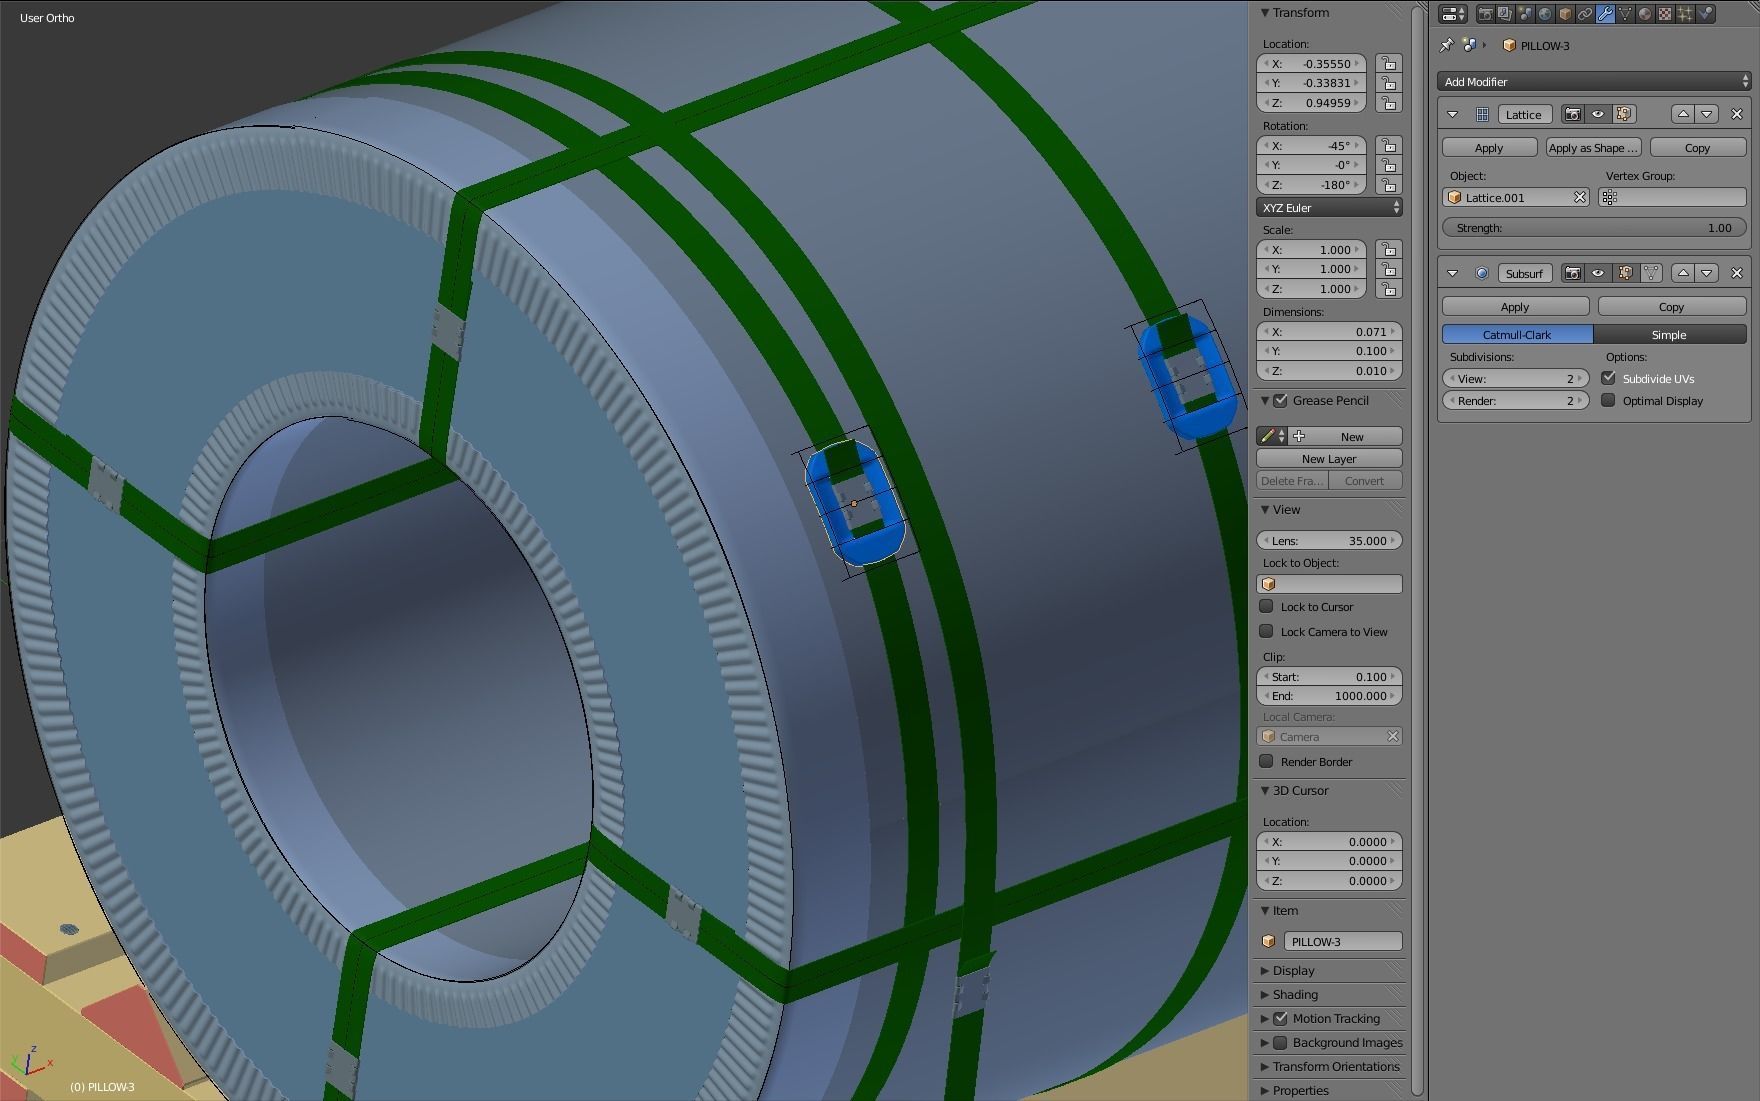Enable Render Border checkbox
Image resolution: width=1760 pixels, height=1101 pixels.
coord(1266,761)
